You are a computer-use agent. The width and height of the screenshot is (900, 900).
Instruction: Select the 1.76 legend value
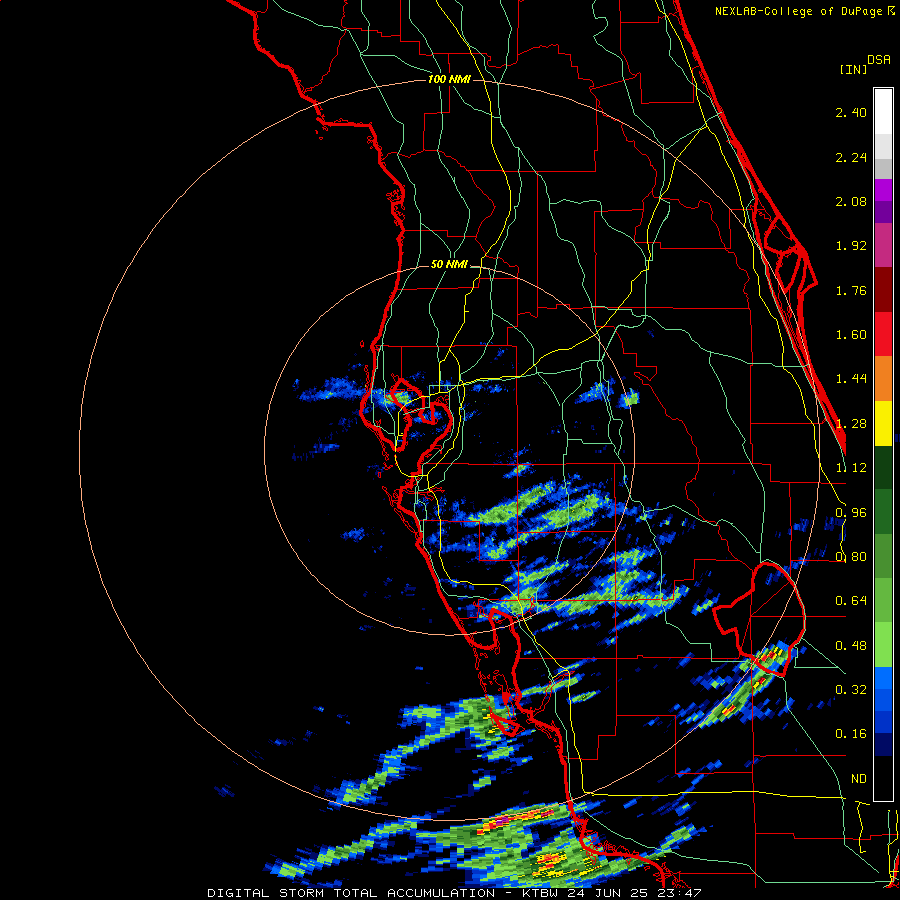(x=851, y=290)
